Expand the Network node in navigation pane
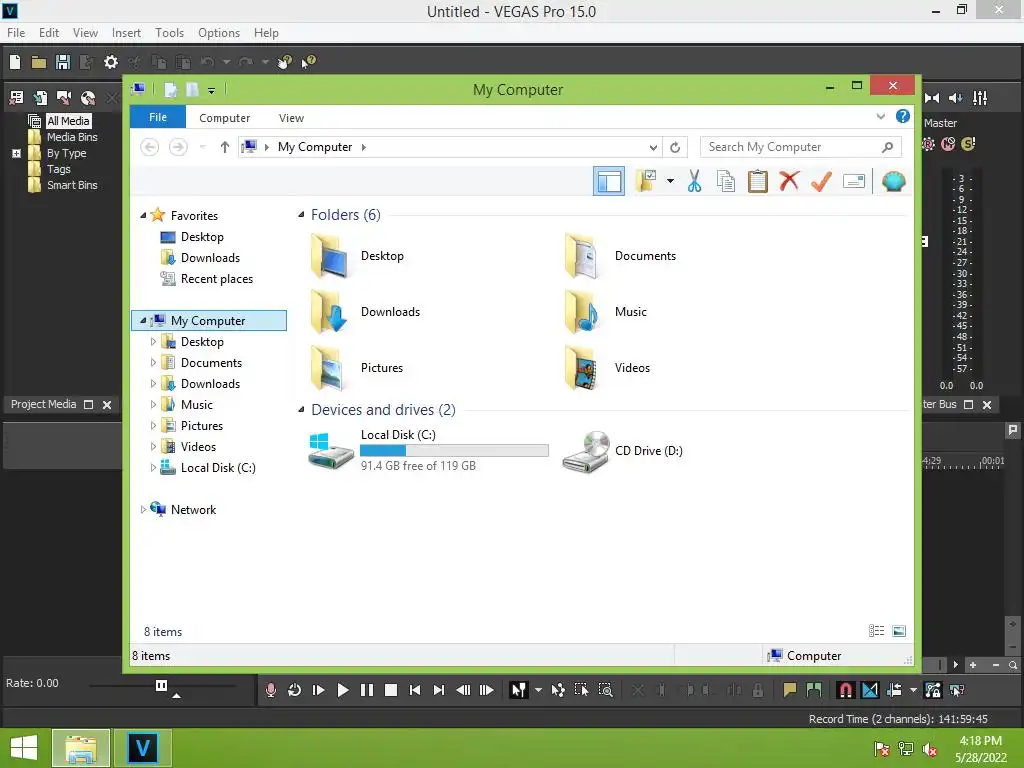The width and height of the screenshot is (1024, 768). click(143, 509)
